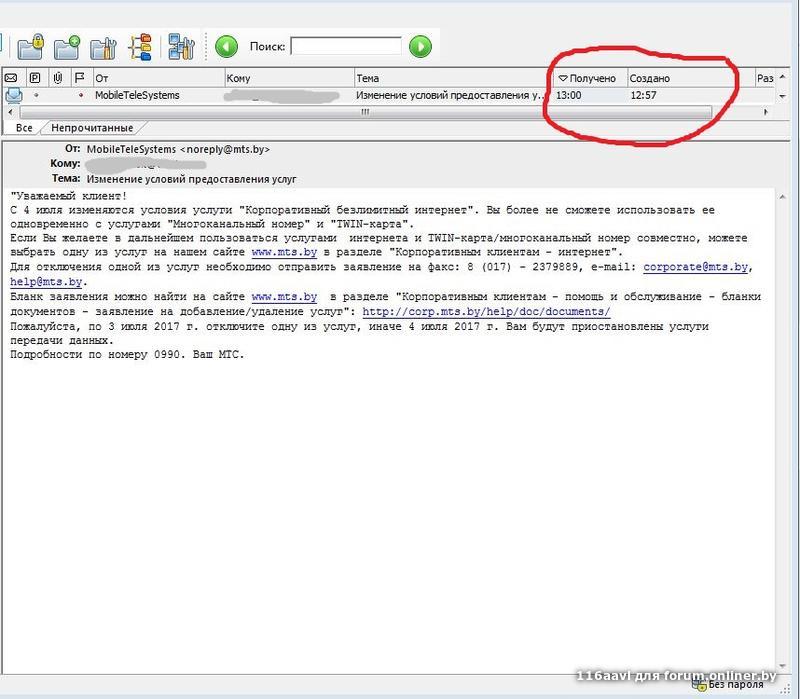Click the message body scroll up arrow
This screenshot has width=800, height=699.
pyautogui.click(x=783, y=197)
